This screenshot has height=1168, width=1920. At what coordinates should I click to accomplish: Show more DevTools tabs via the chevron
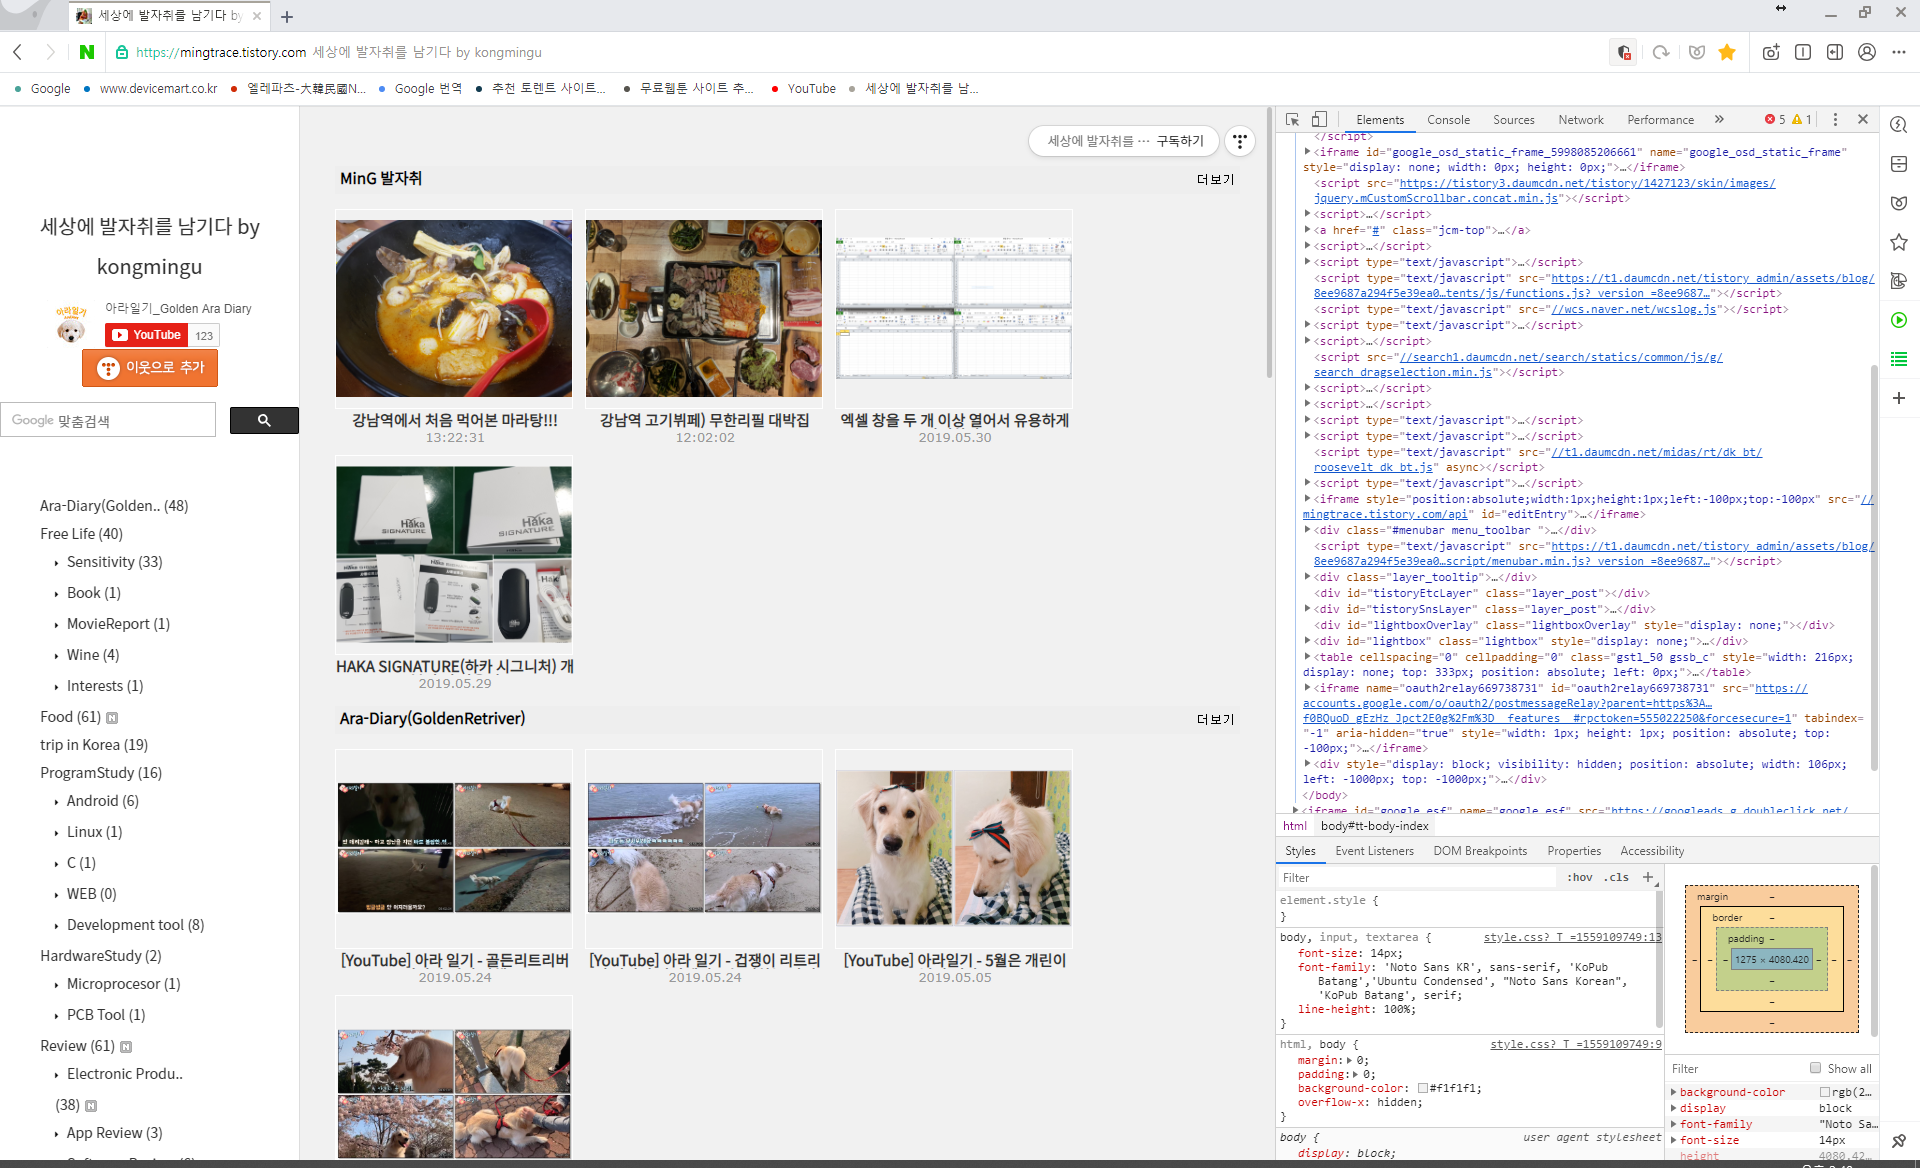[x=1719, y=119]
